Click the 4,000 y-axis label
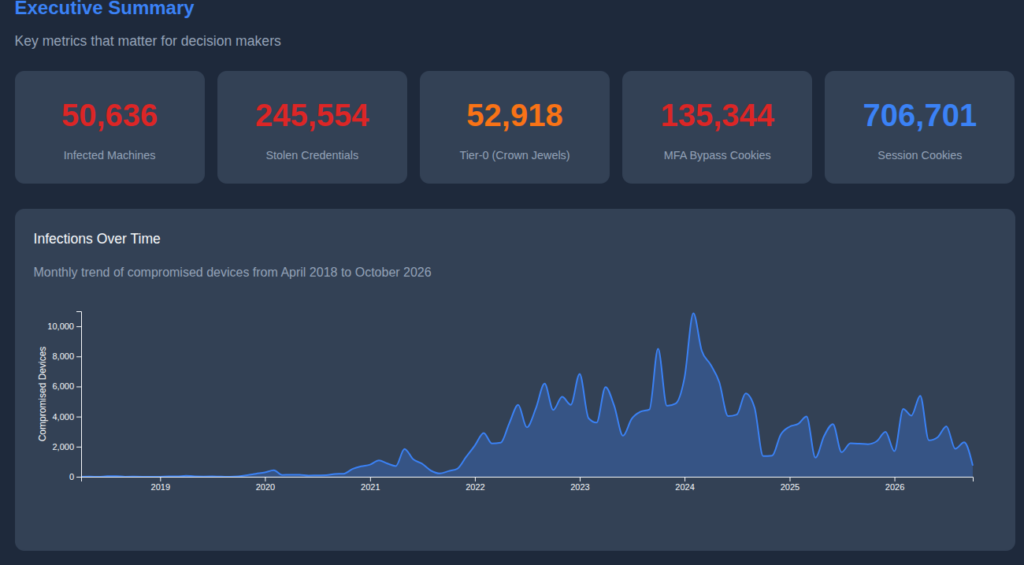Image resolution: width=1024 pixels, height=565 pixels. (63, 417)
